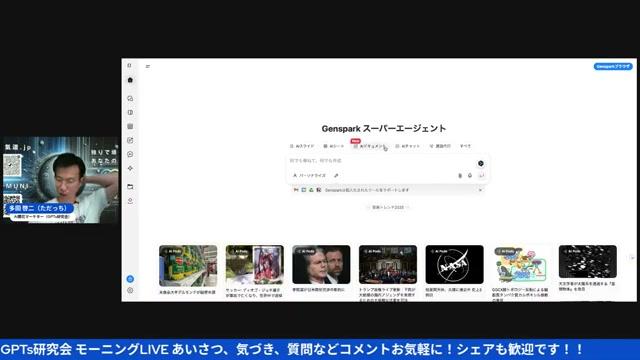Advance the news carousel with the right arrow
Screen dimensions: 640x360
pos(631,258)
